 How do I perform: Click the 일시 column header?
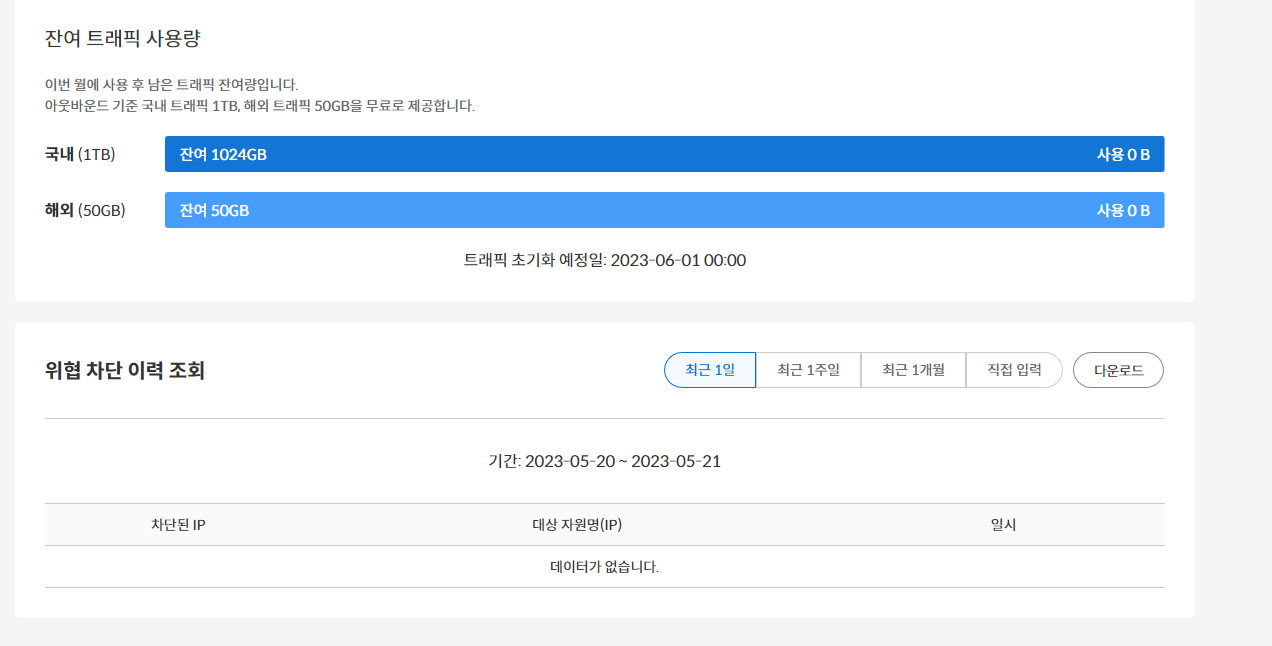(1003, 525)
